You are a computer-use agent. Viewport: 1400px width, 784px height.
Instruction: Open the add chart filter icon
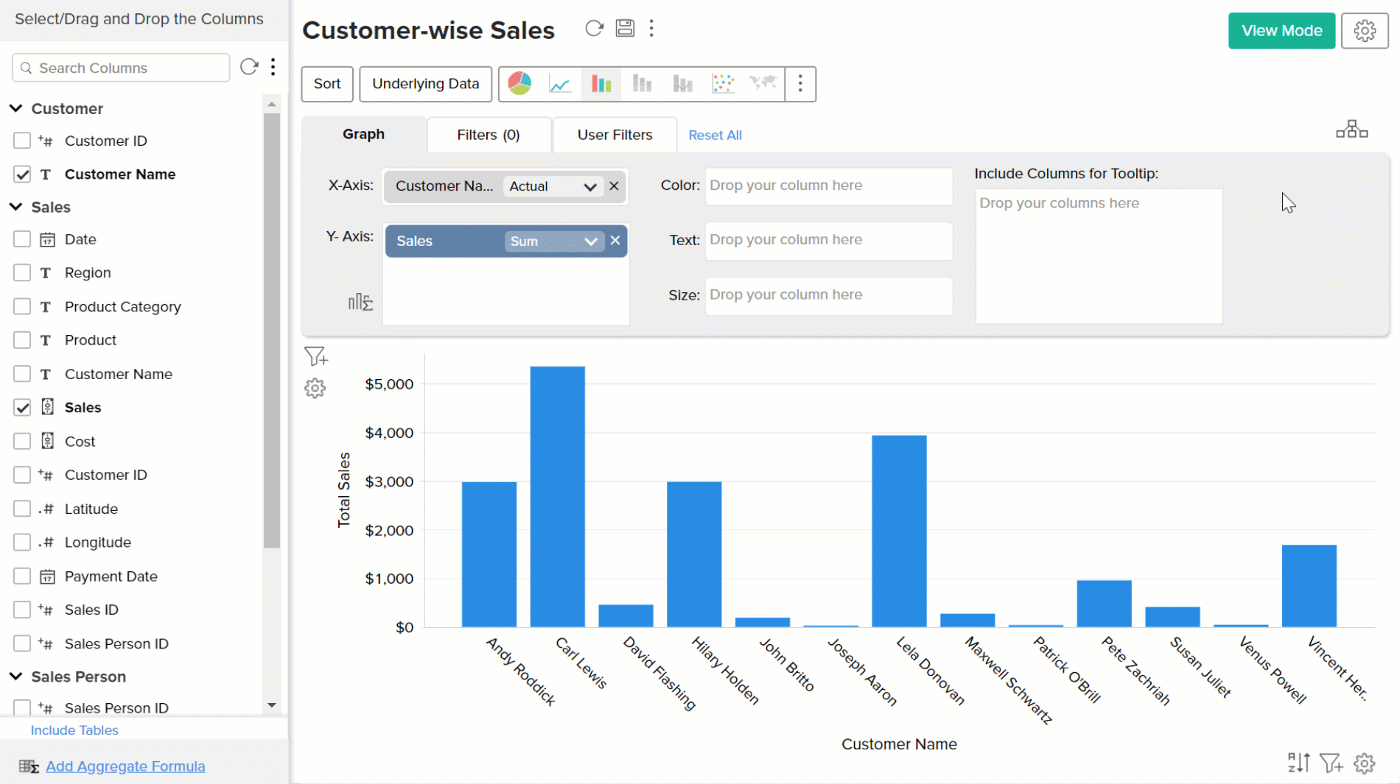coord(316,357)
